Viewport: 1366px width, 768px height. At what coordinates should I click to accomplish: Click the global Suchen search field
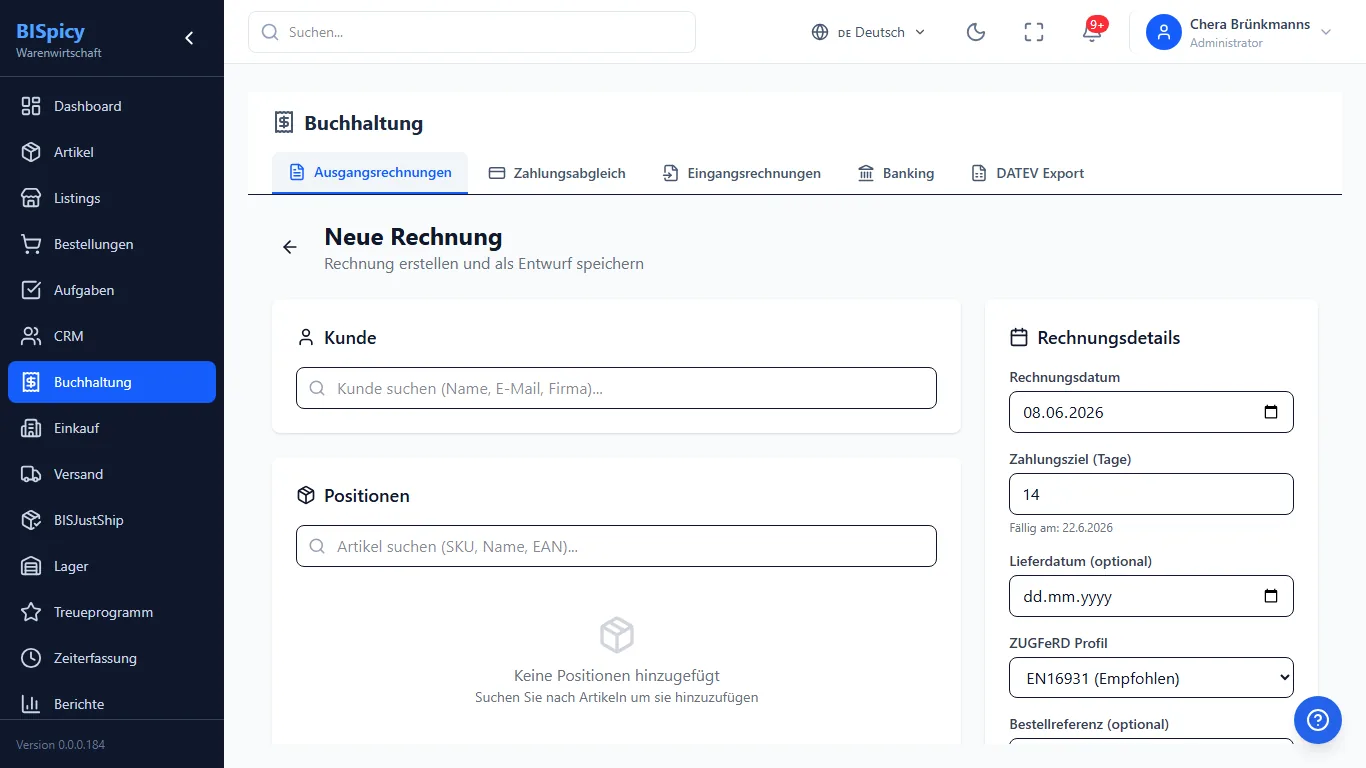[472, 32]
